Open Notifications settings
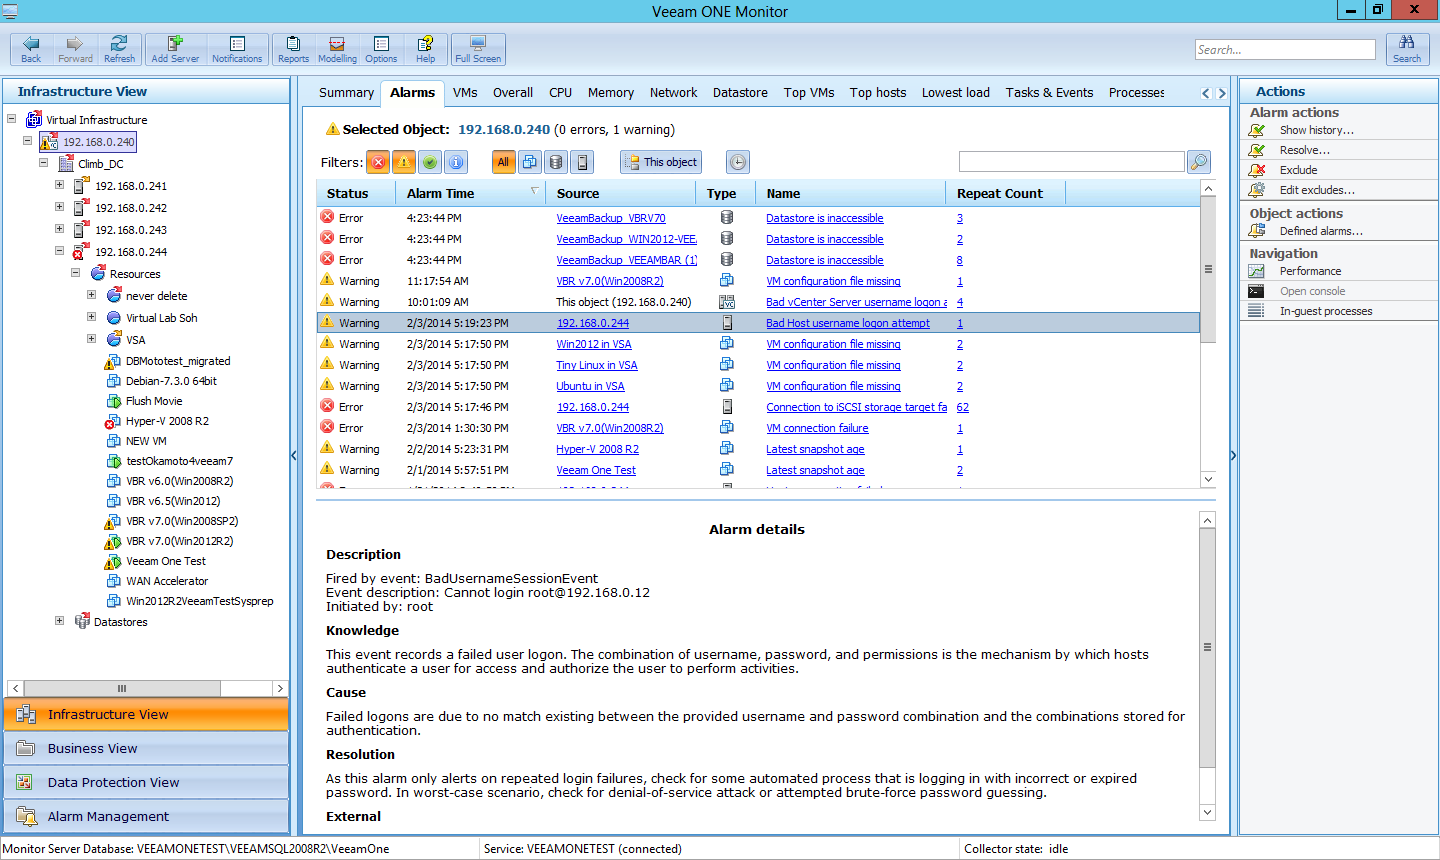The height and width of the screenshot is (860, 1440). click(x=237, y=49)
